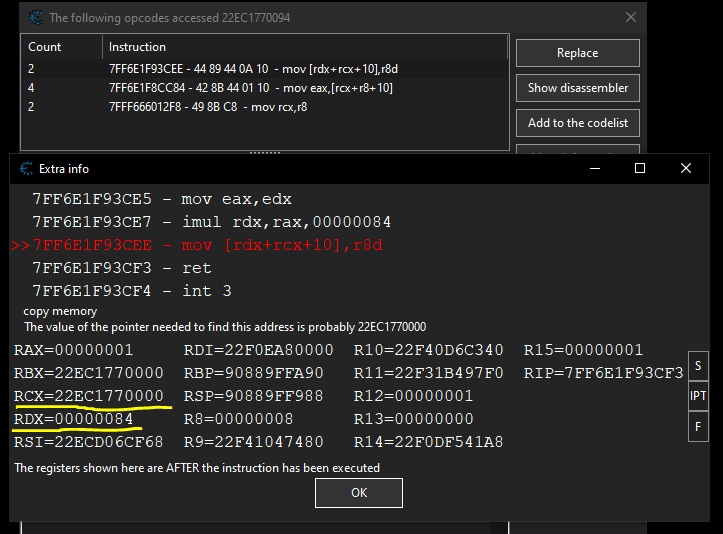Minimize the Extra info window
The width and height of the screenshot is (723, 534).
click(x=595, y=169)
